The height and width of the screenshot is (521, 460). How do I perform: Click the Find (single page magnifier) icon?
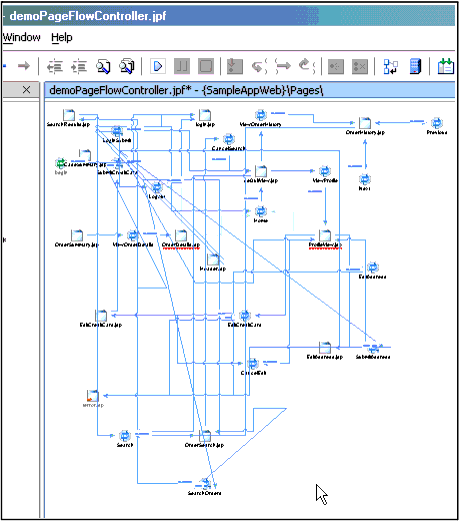pos(103,66)
